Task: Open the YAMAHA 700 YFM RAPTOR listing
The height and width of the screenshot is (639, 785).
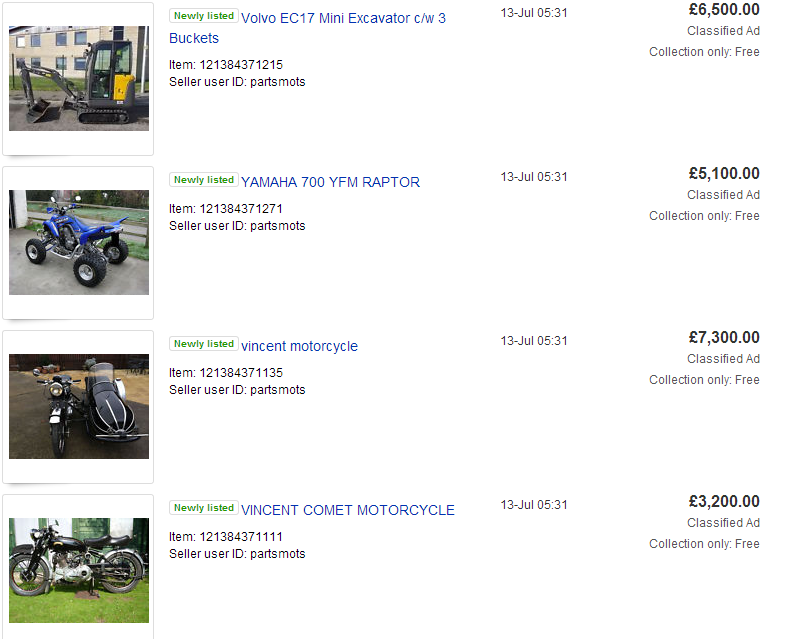Action: click(x=330, y=182)
